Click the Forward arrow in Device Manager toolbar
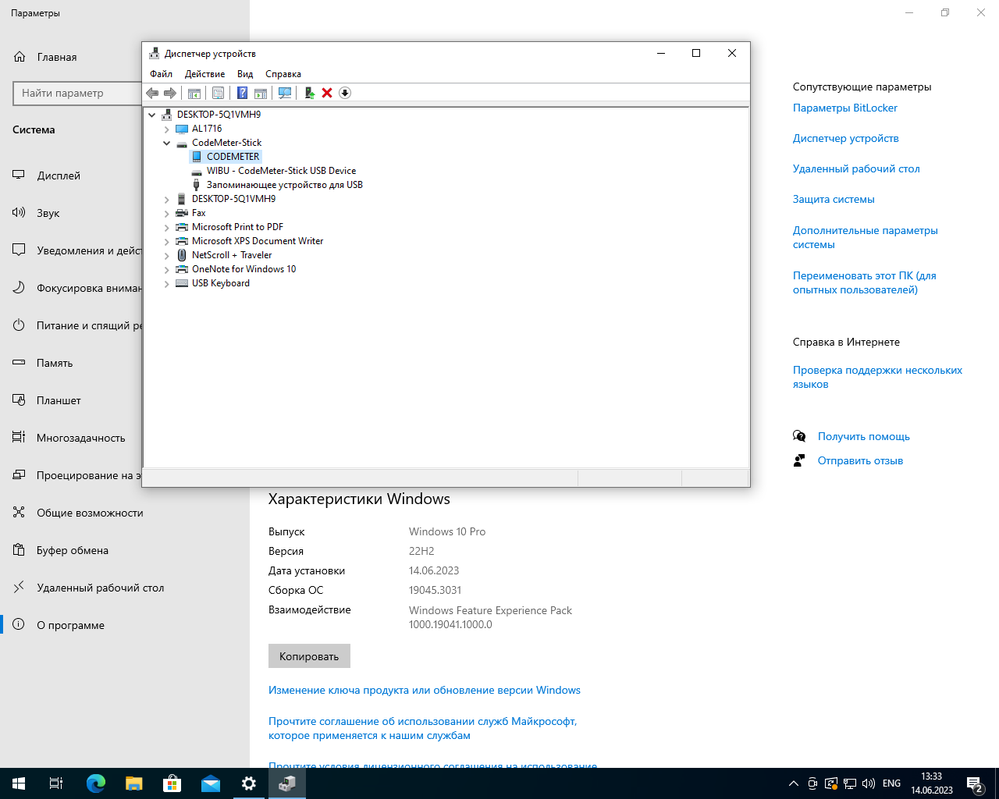 170,93
